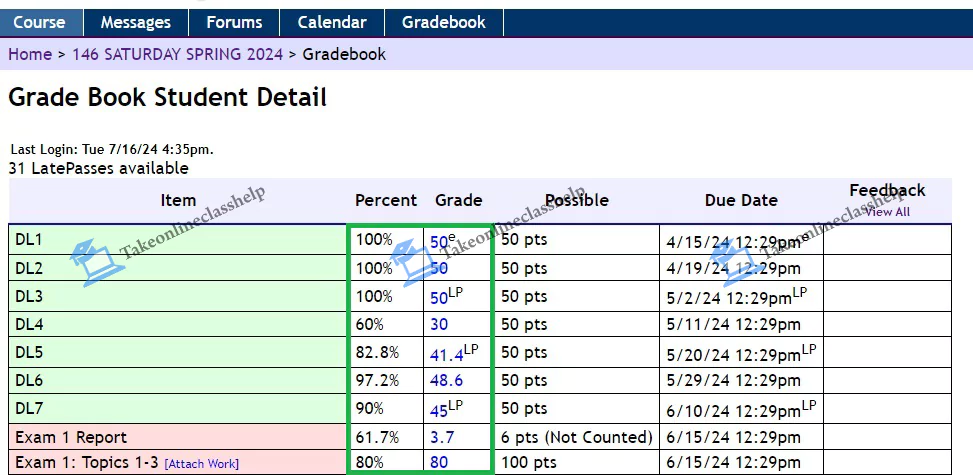
Task: Click the 31 LatePasses available text
Action: [x=99, y=168]
